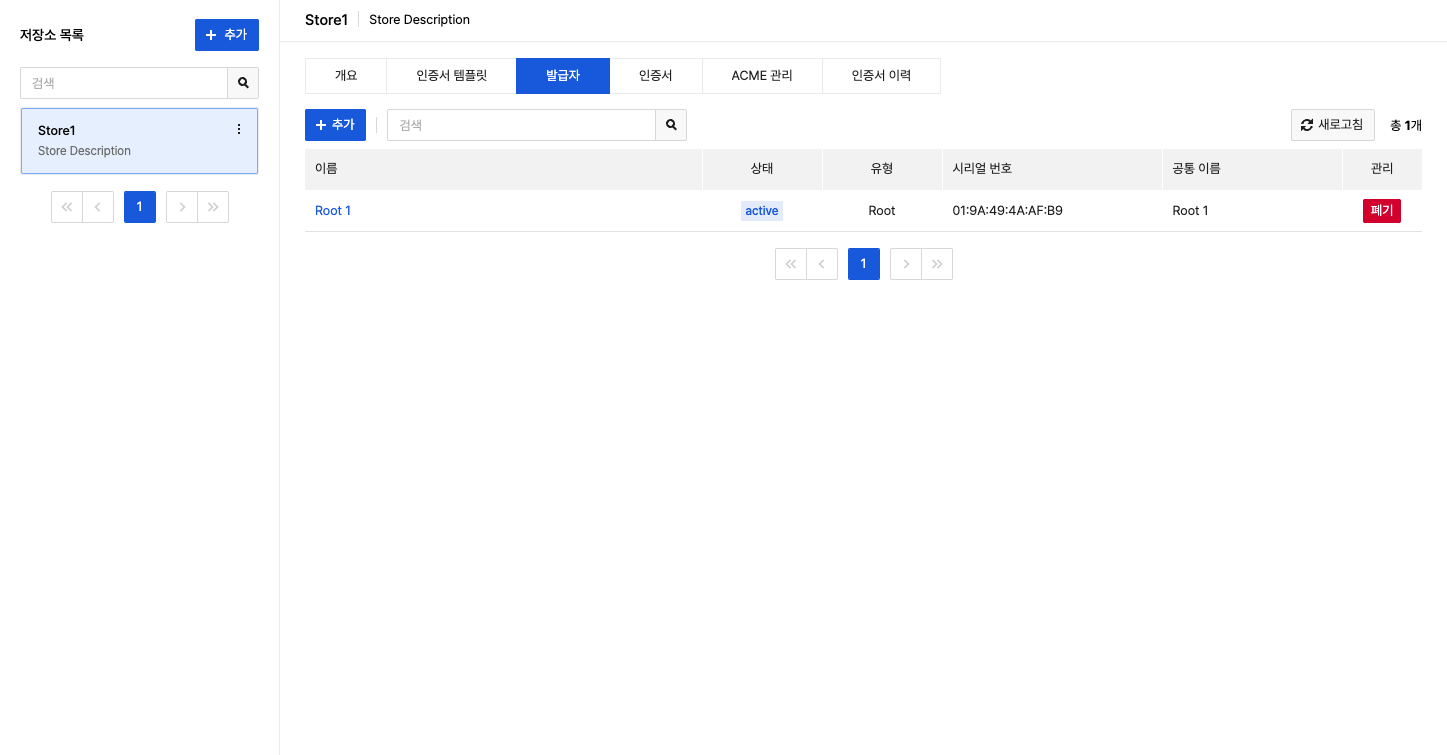Click the plus icon on the store list 추가 button
Screen dimensions: 1447x755
pyautogui.click(x=212, y=34)
